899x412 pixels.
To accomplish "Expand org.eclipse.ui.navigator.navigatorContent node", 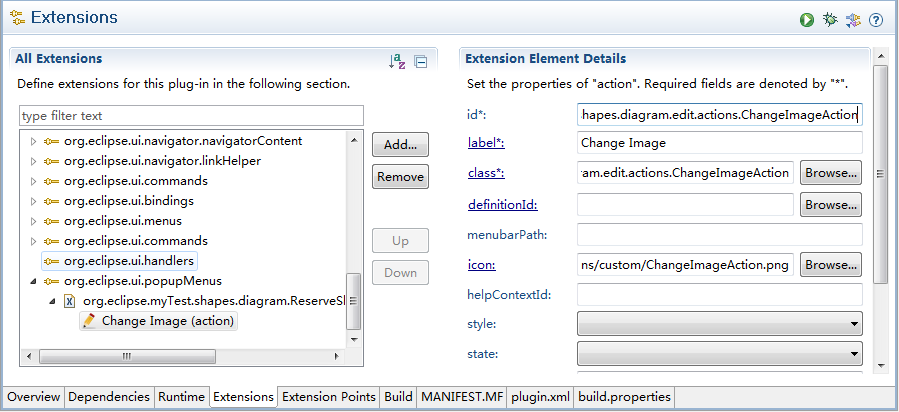I will [33, 141].
